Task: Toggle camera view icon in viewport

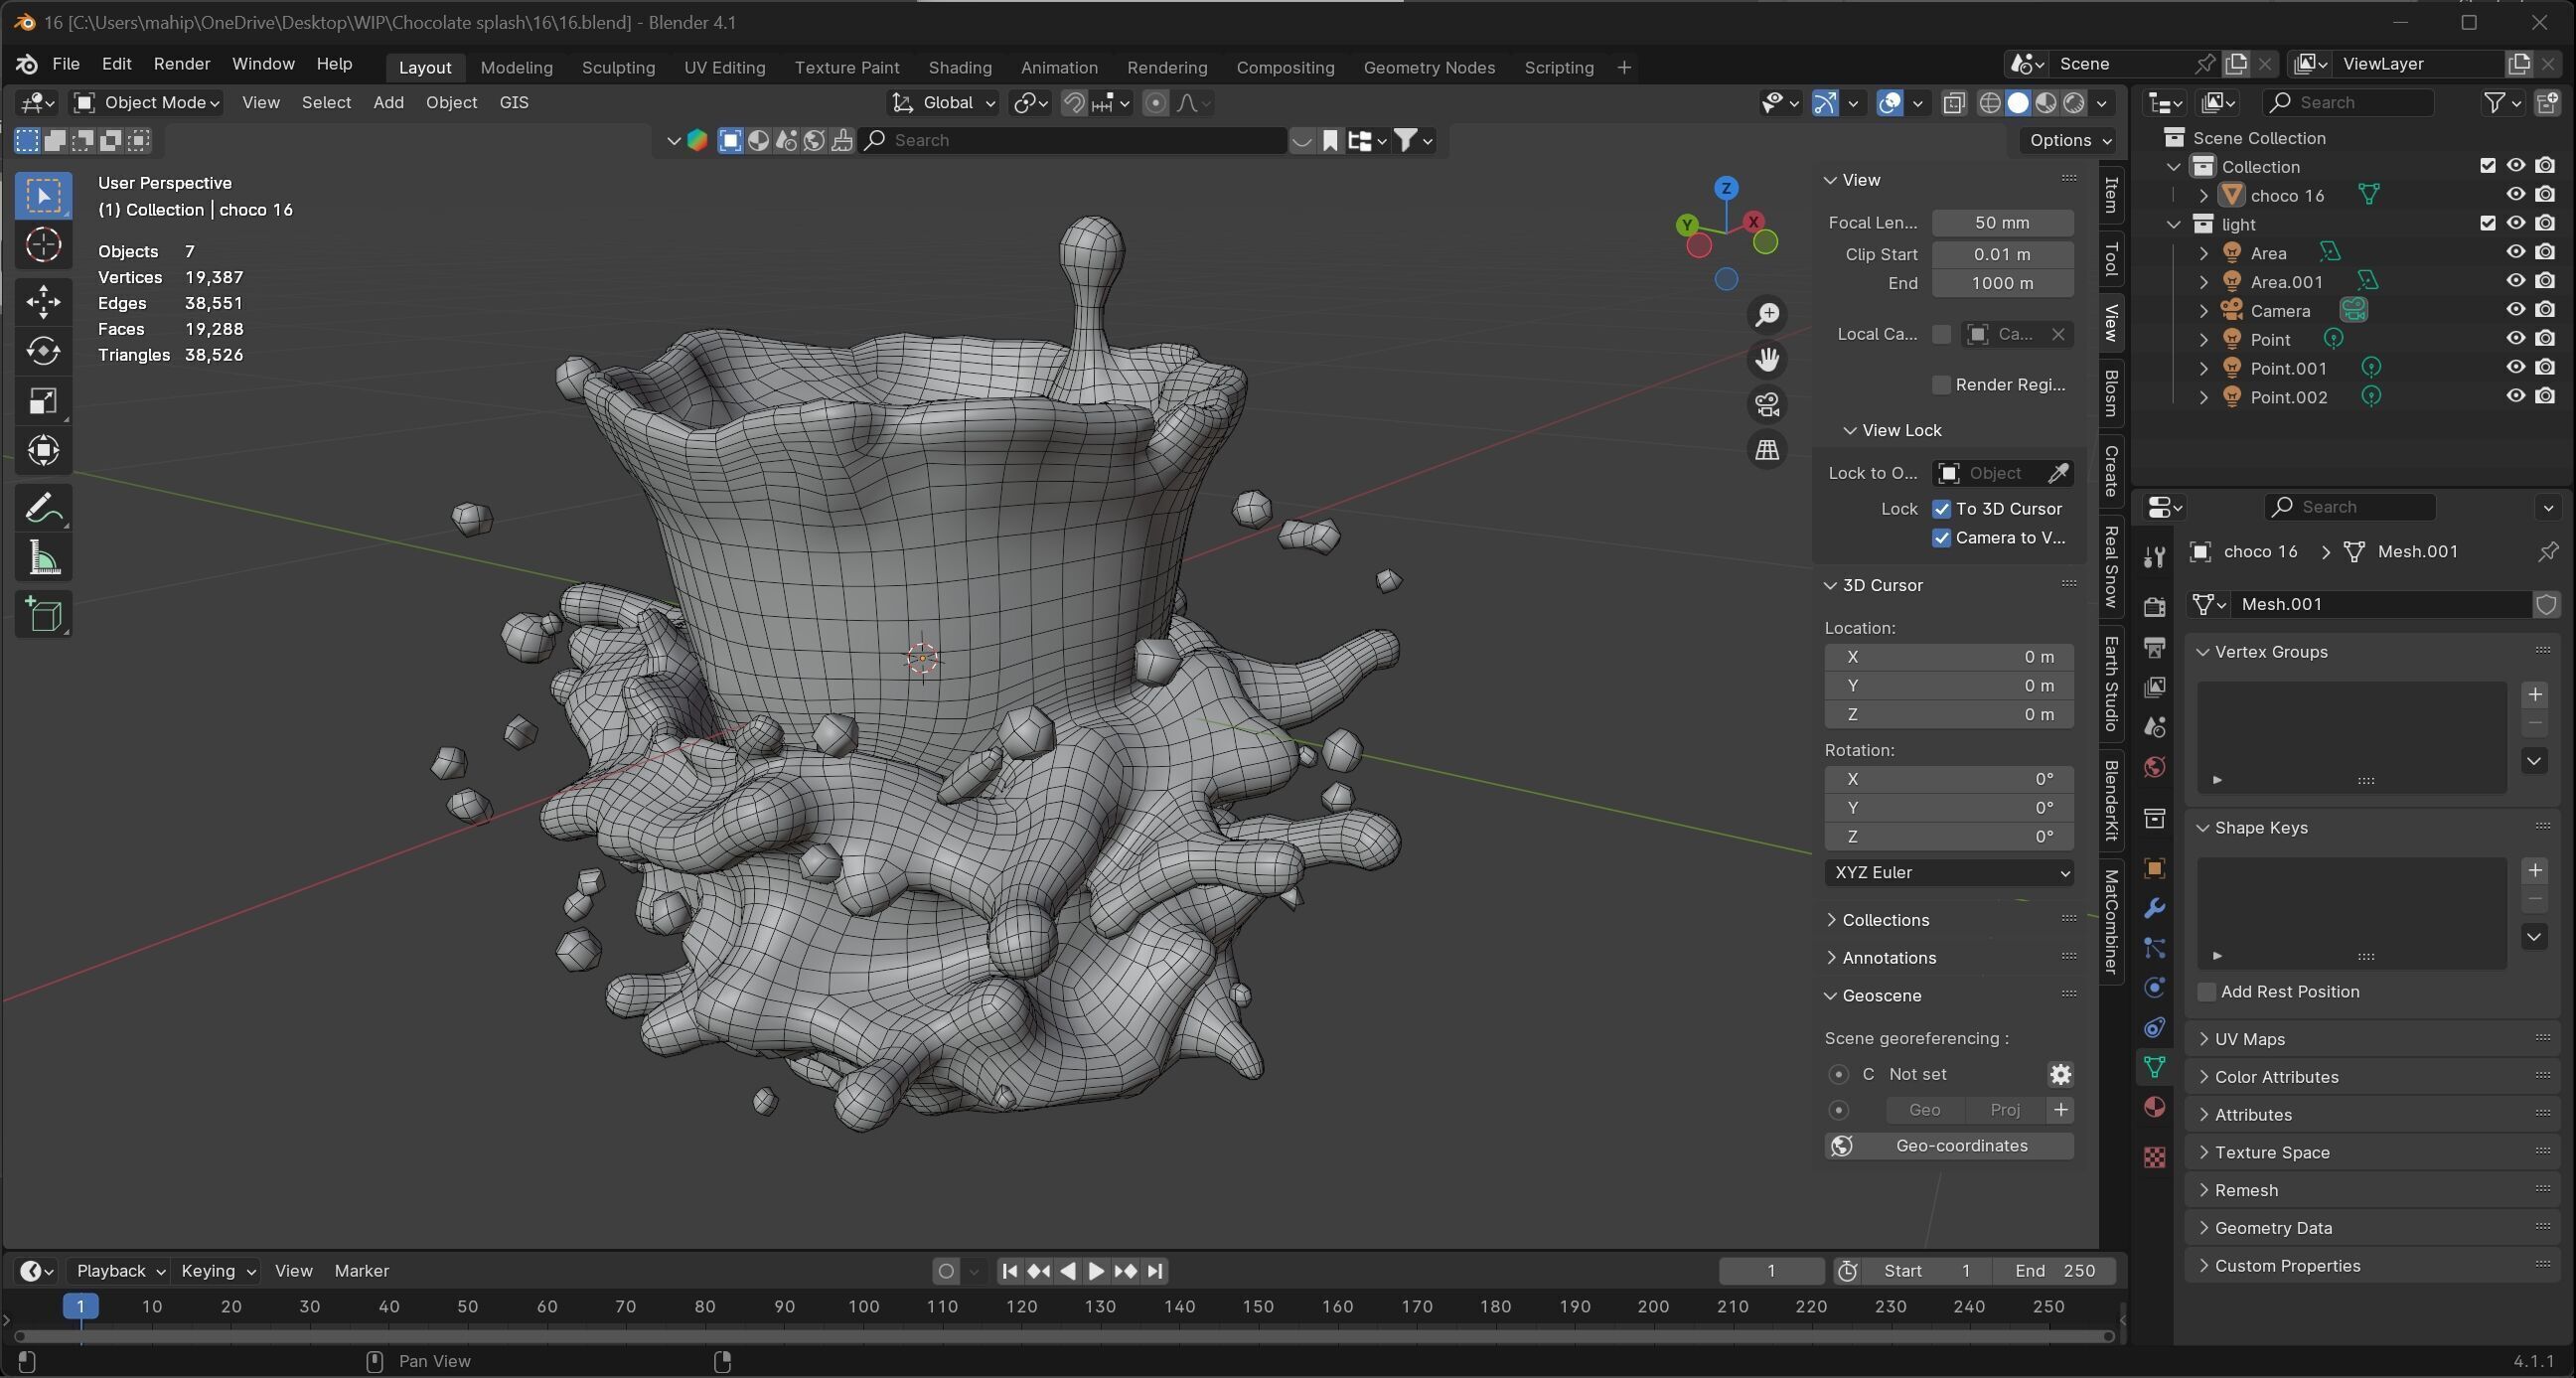Action: pos(1767,405)
